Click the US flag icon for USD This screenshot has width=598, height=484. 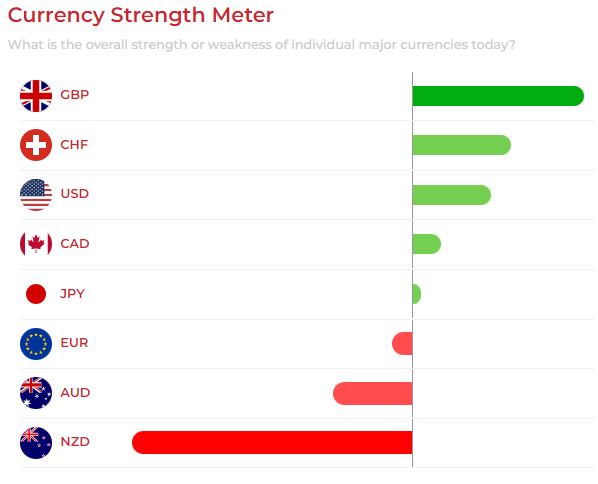[36, 195]
